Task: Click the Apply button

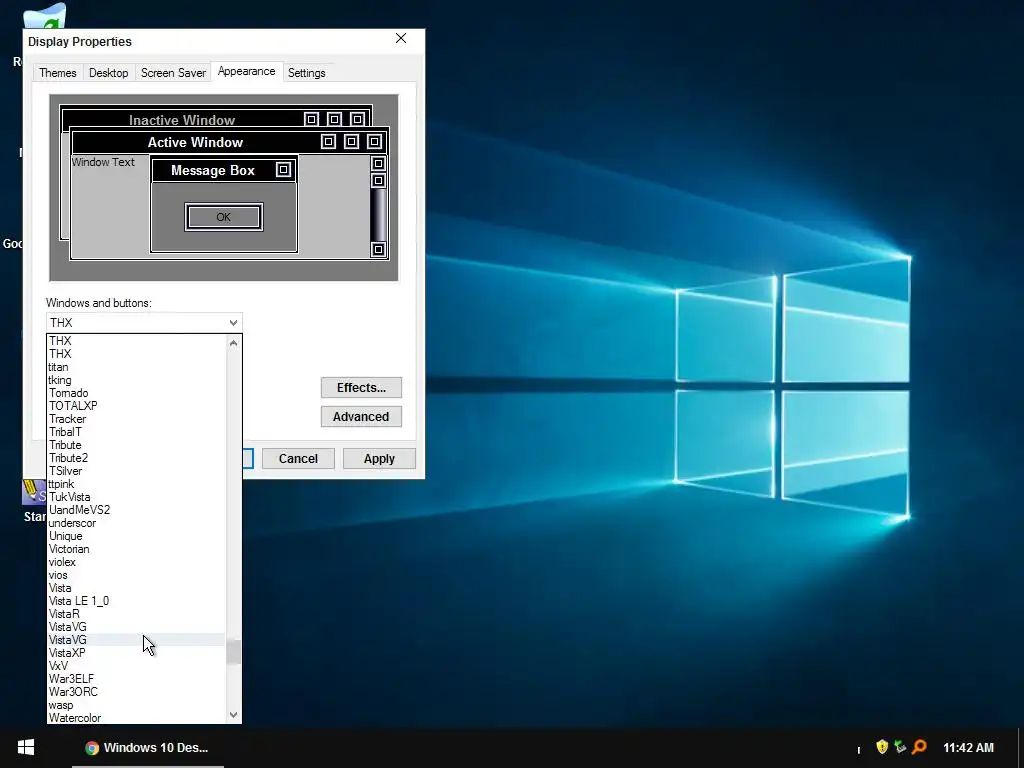Action: 379,458
